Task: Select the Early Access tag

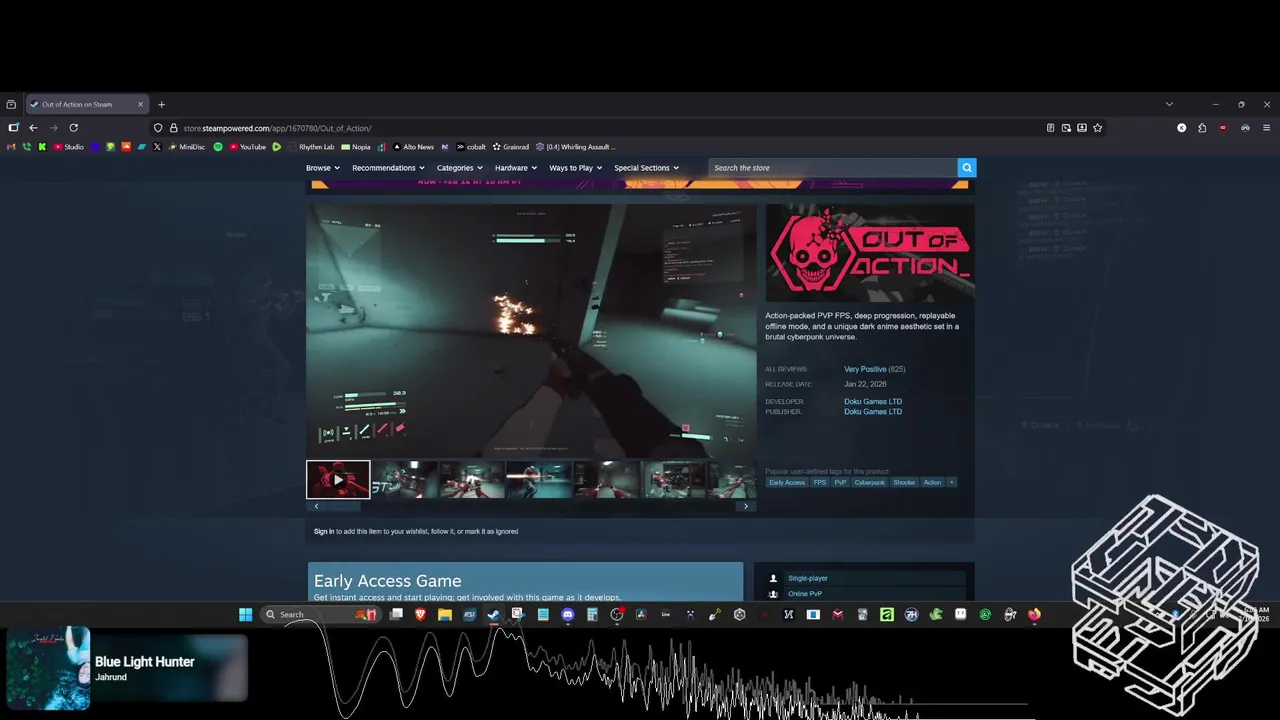Action: pyautogui.click(x=787, y=483)
